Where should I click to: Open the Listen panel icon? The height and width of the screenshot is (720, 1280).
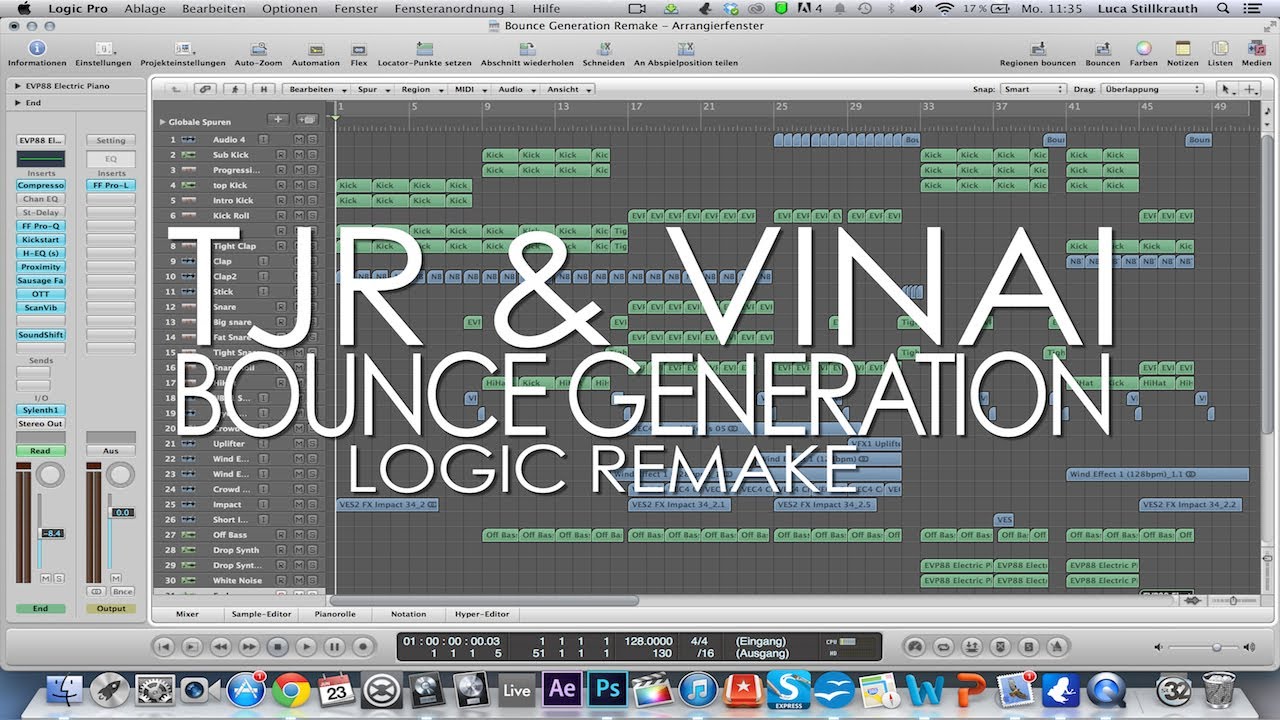pyautogui.click(x=1220, y=48)
